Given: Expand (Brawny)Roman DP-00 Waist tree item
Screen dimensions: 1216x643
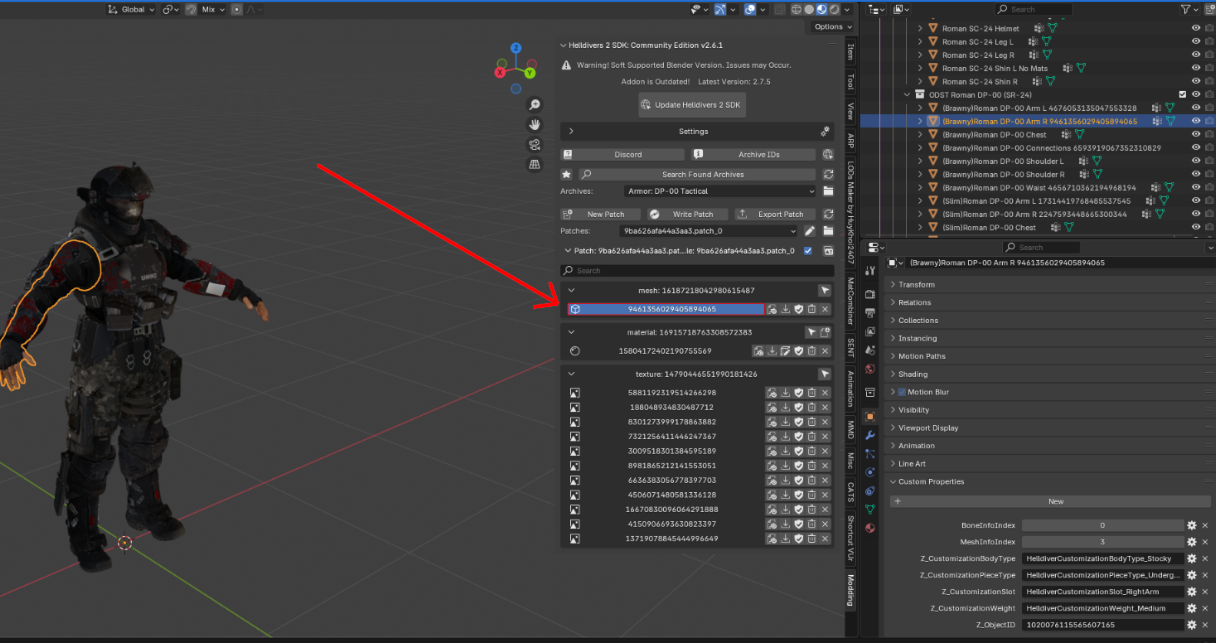Looking at the screenshot, I should click(x=921, y=187).
